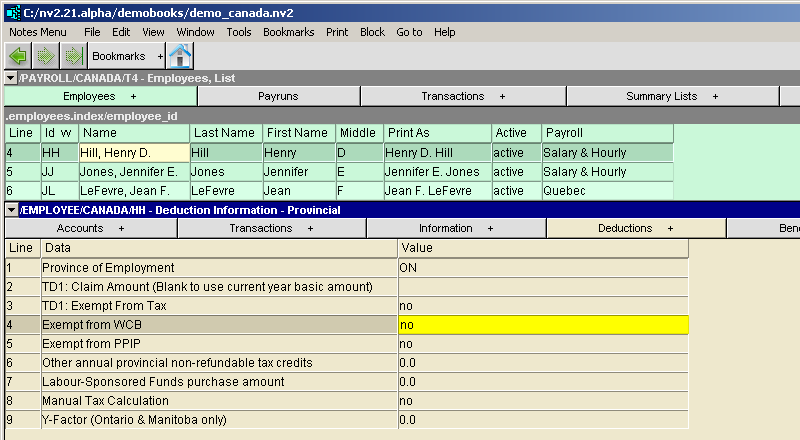Image resolution: width=800 pixels, height=440 pixels.
Task: Collapse the Employees List panel
Action: coord(11,78)
